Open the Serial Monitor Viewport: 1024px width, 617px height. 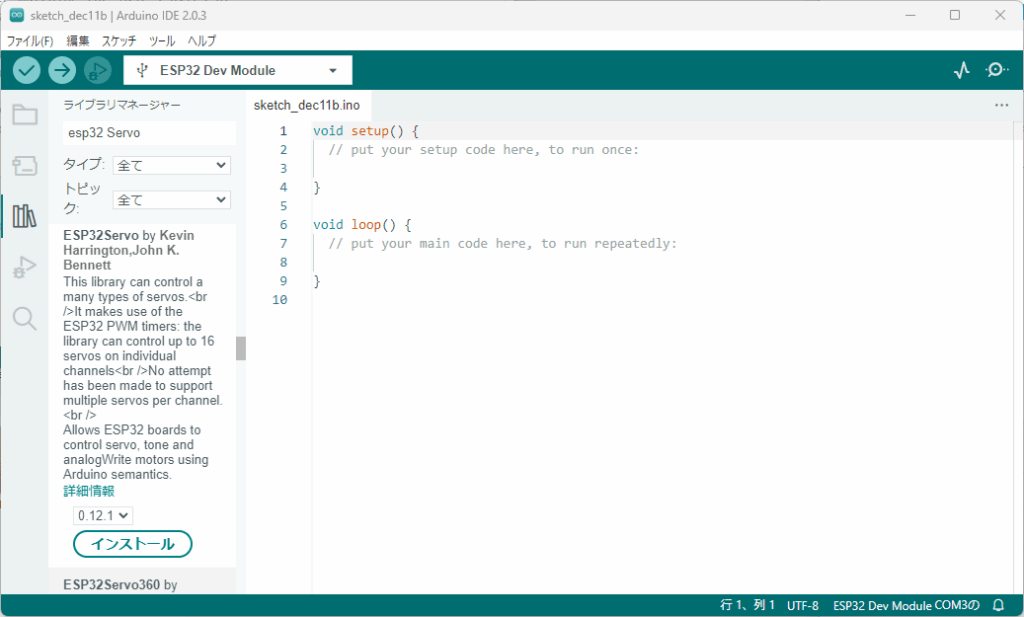tap(996, 70)
